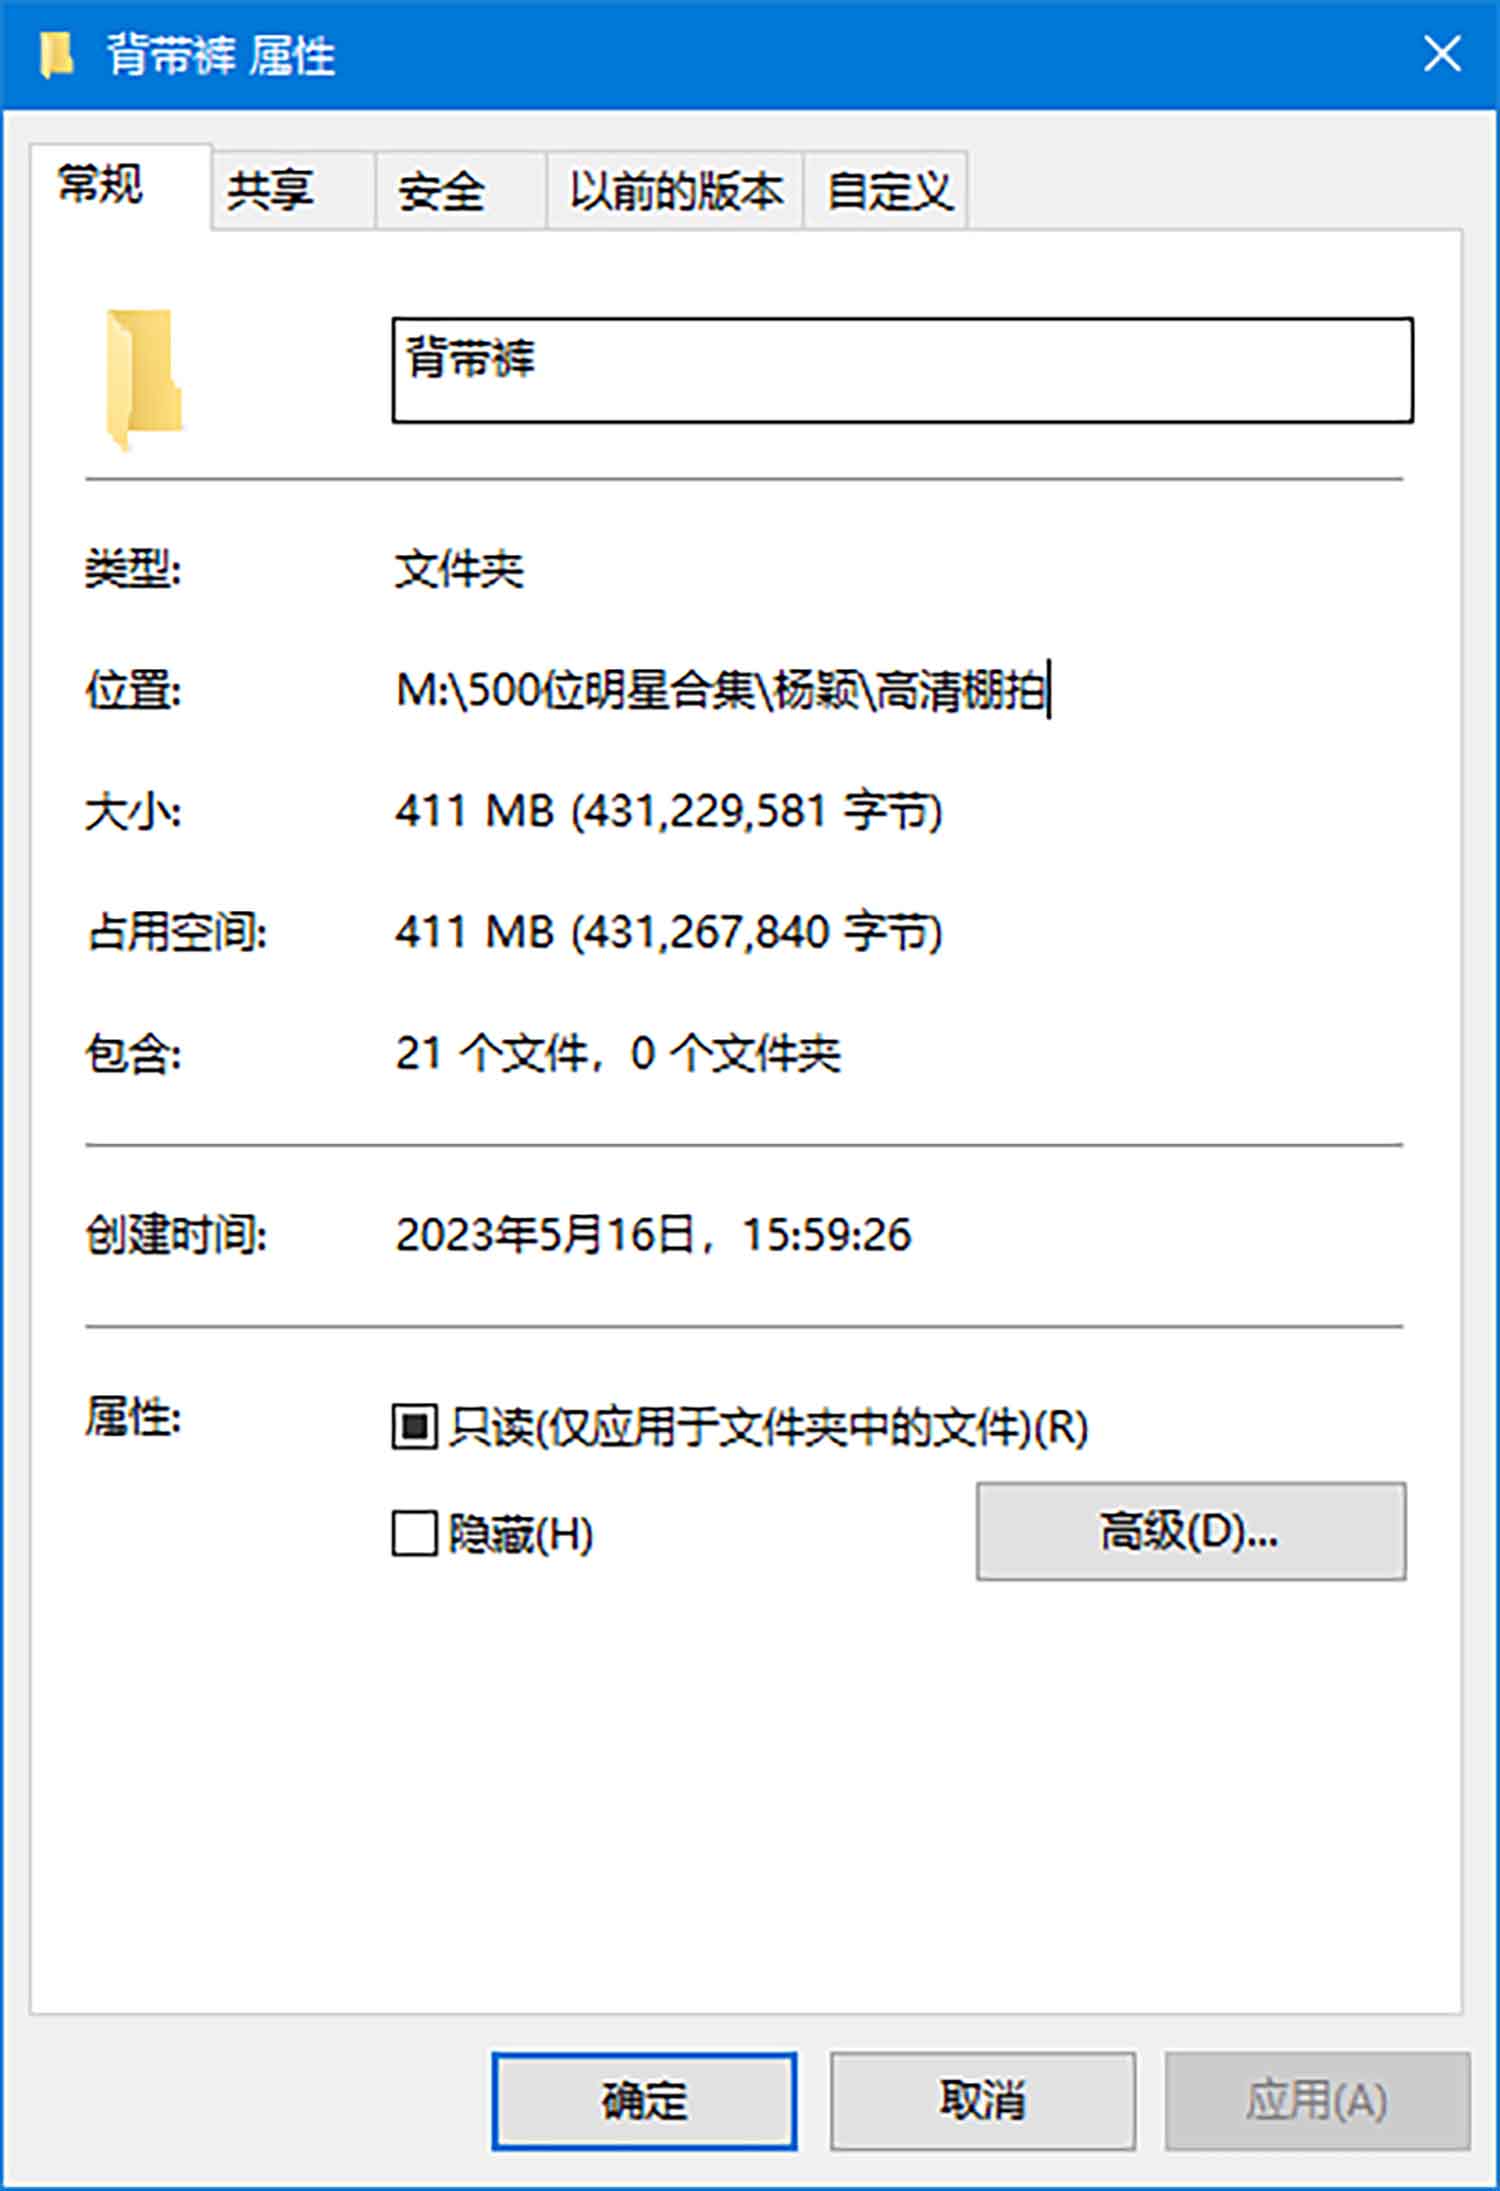Click the large folder icon beside name field
The height and width of the screenshot is (2191, 1500).
coord(144,379)
